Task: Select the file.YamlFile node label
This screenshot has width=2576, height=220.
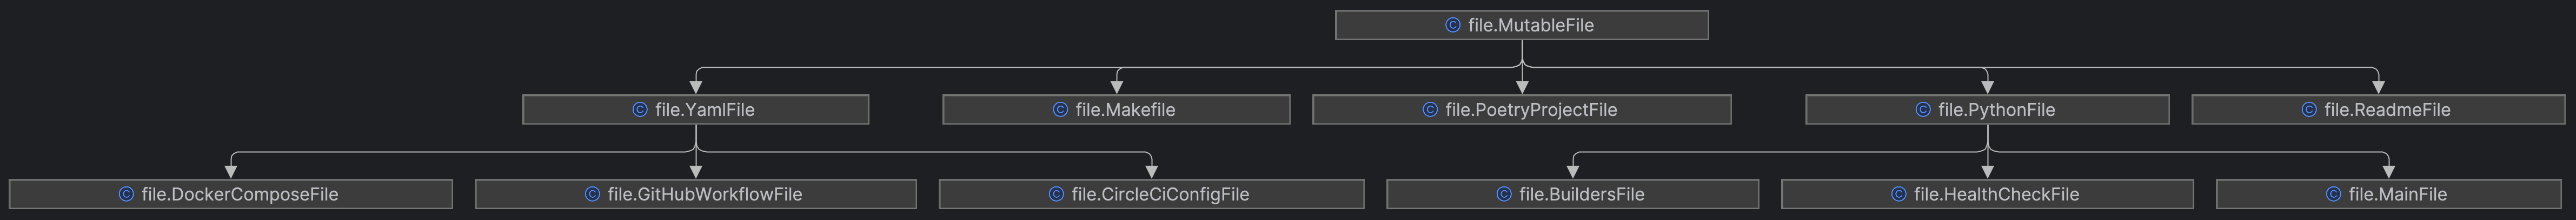Action: 704,110
